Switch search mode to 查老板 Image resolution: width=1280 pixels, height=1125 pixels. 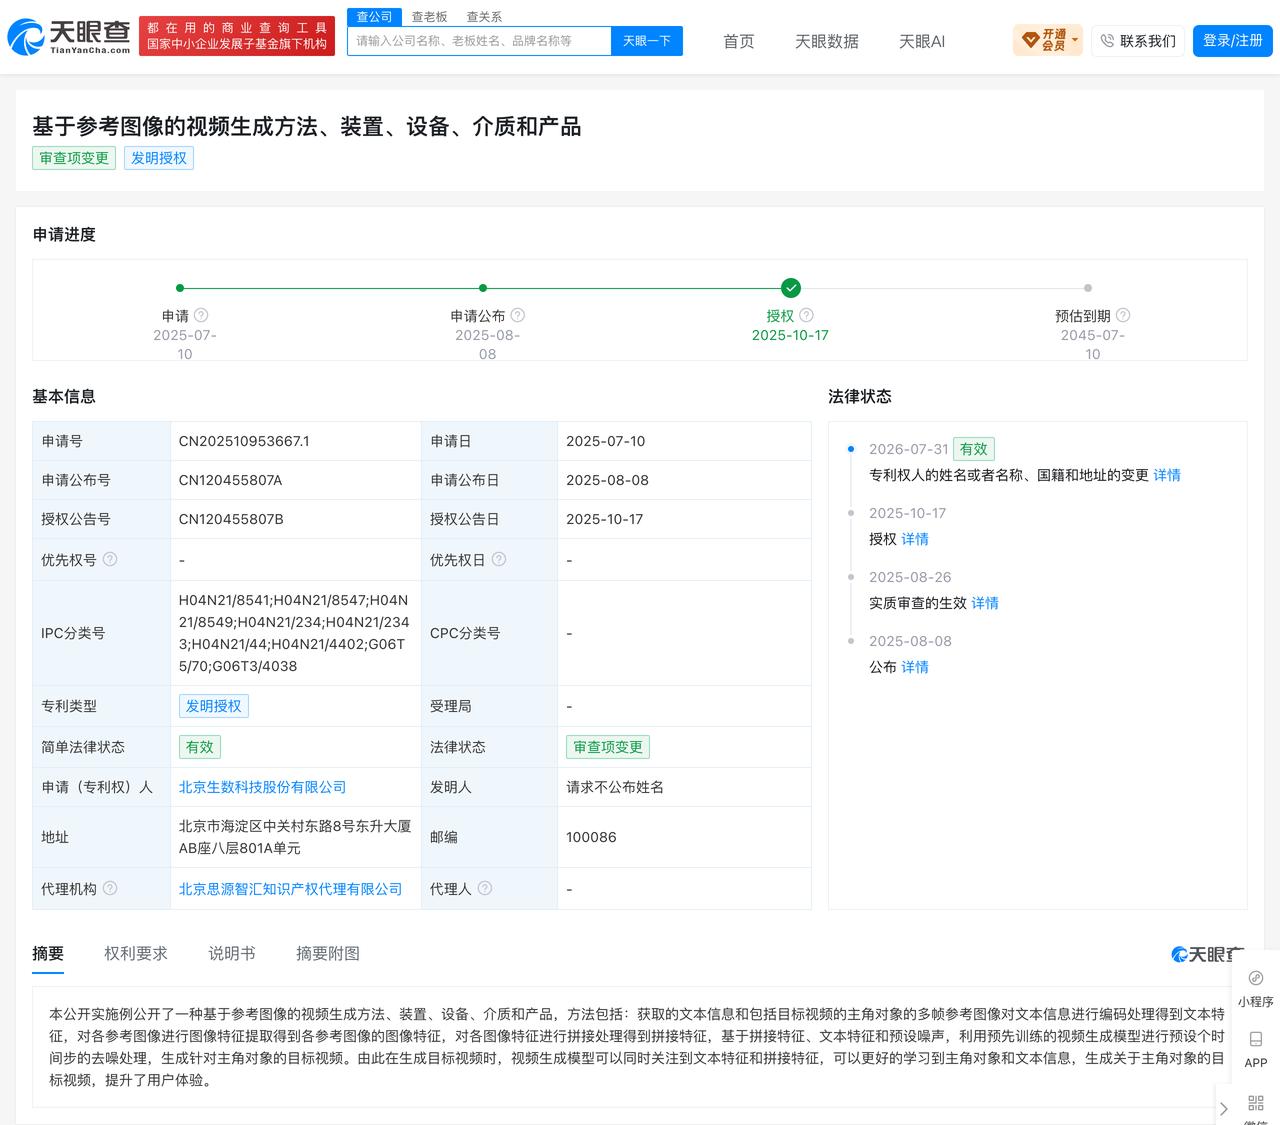(430, 17)
